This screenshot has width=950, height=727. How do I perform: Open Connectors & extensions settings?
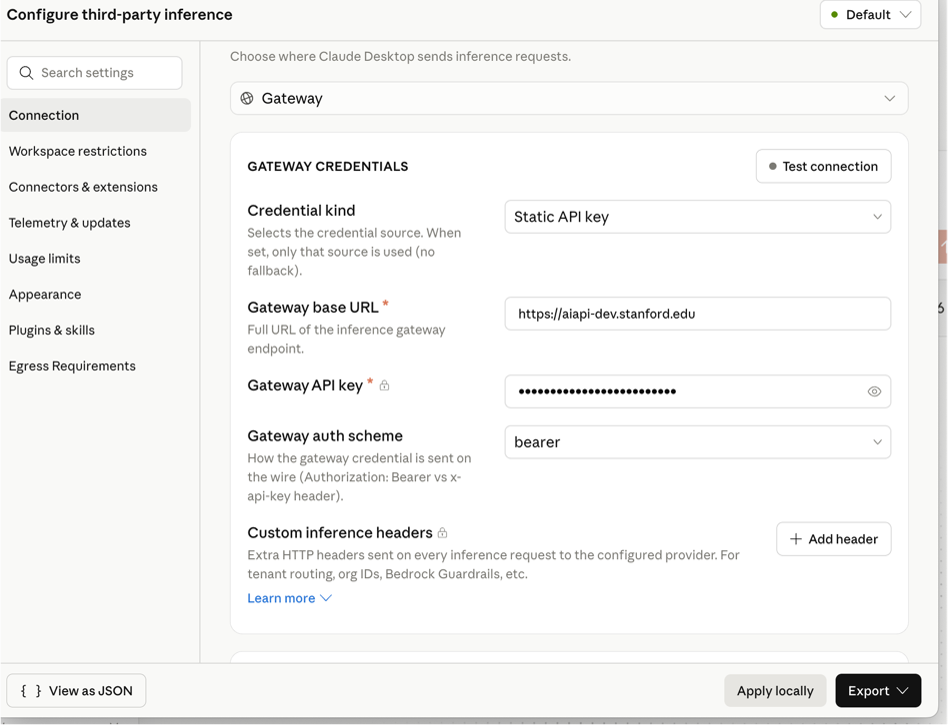[83, 187]
